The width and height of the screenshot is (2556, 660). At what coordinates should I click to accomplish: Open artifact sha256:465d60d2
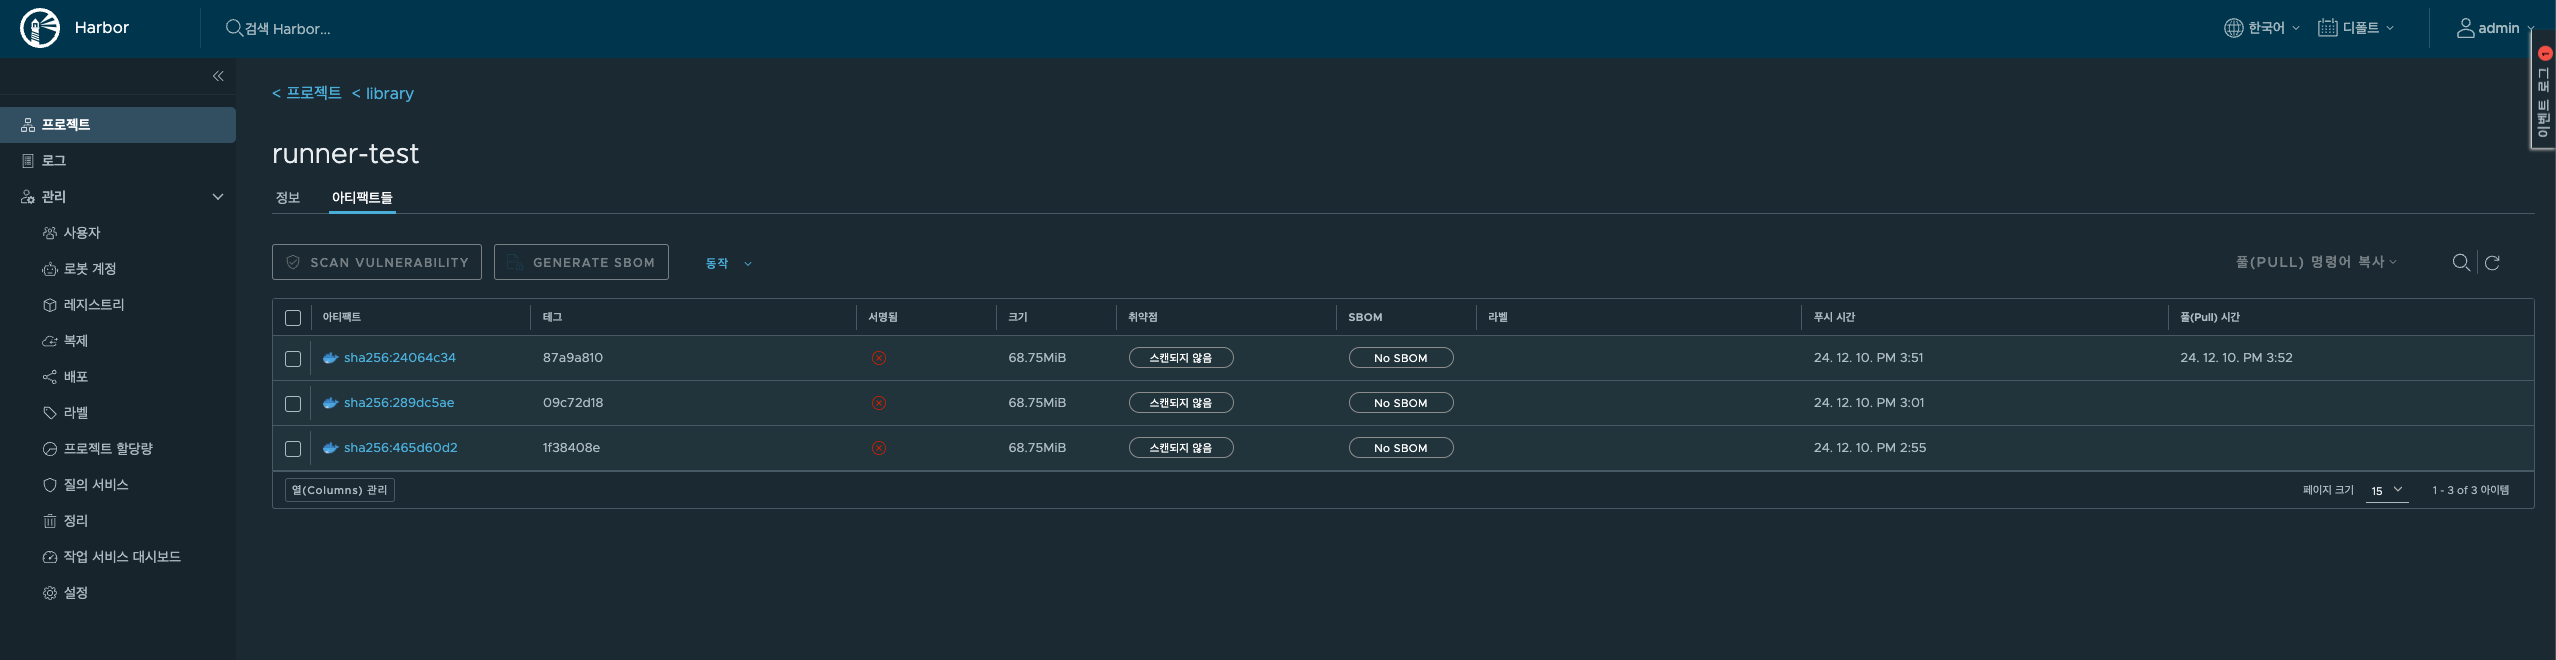click(401, 448)
